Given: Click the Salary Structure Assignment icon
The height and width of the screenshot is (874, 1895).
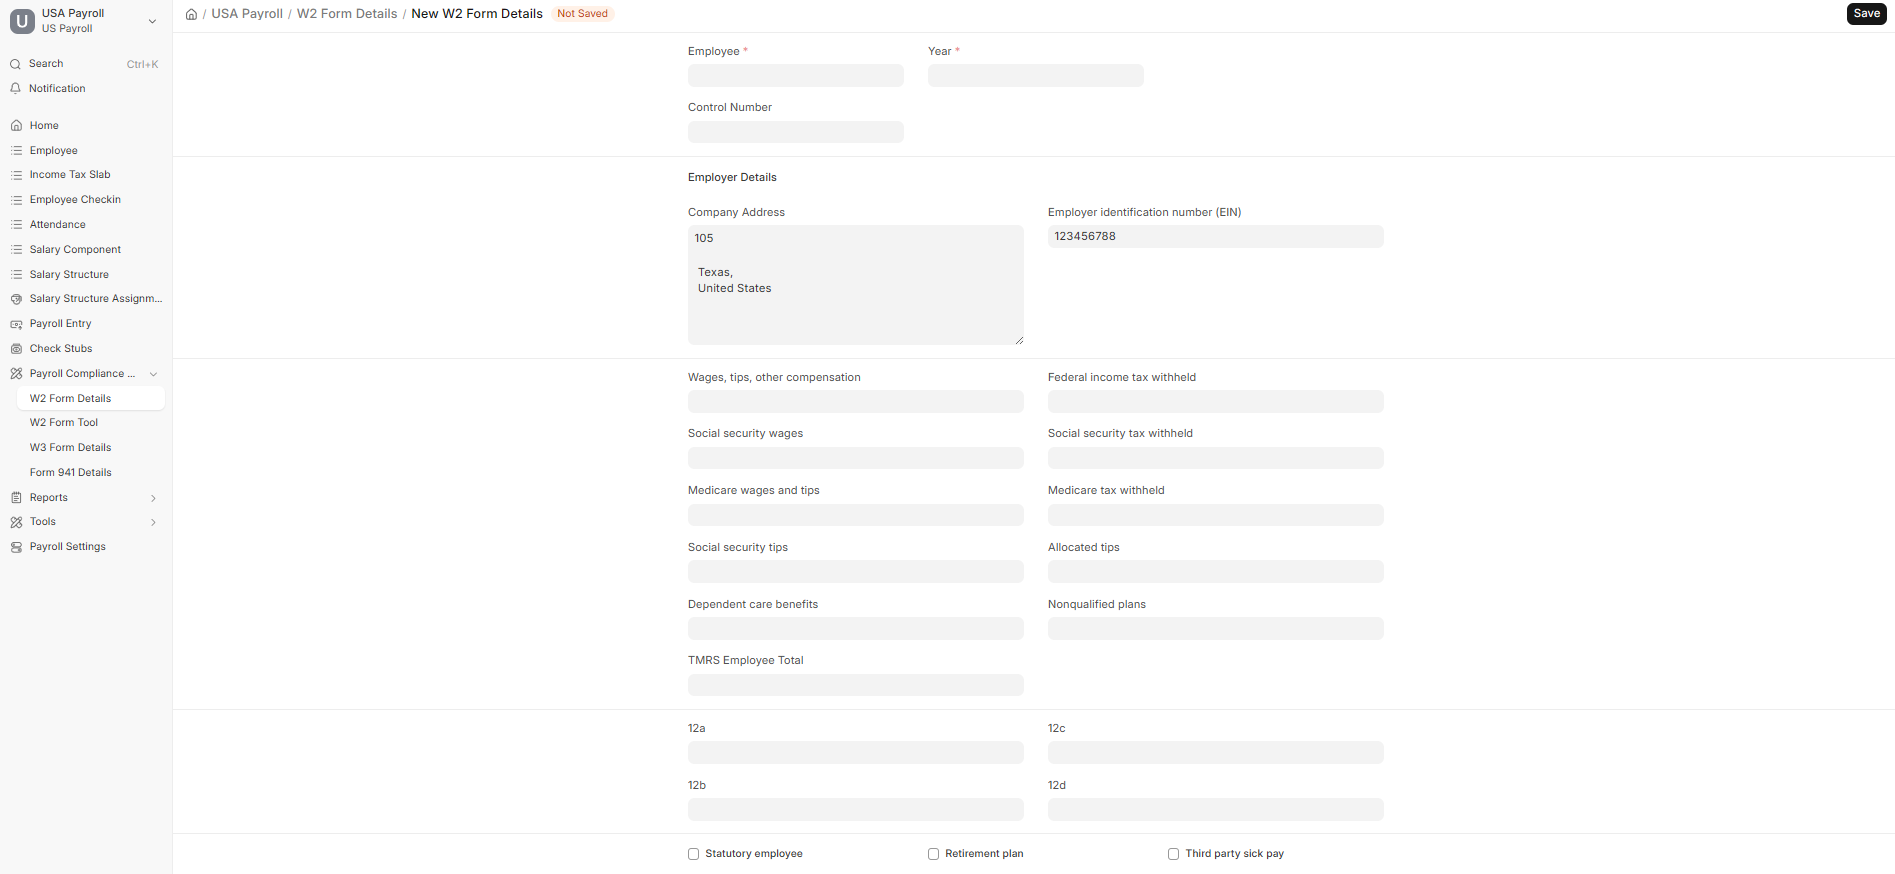Looking at the screenshot, I should 16,299.
